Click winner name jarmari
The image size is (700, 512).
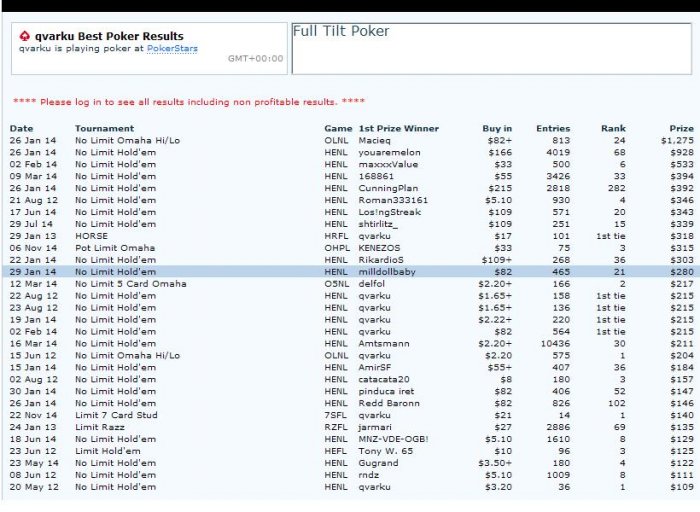[x=375, y=427]
